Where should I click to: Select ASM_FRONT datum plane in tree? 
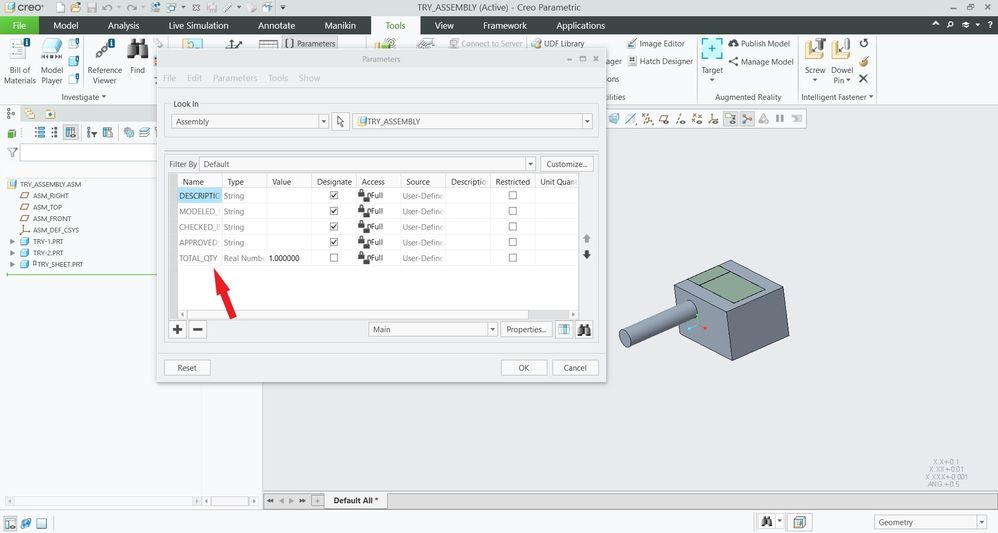click(52, 218)
